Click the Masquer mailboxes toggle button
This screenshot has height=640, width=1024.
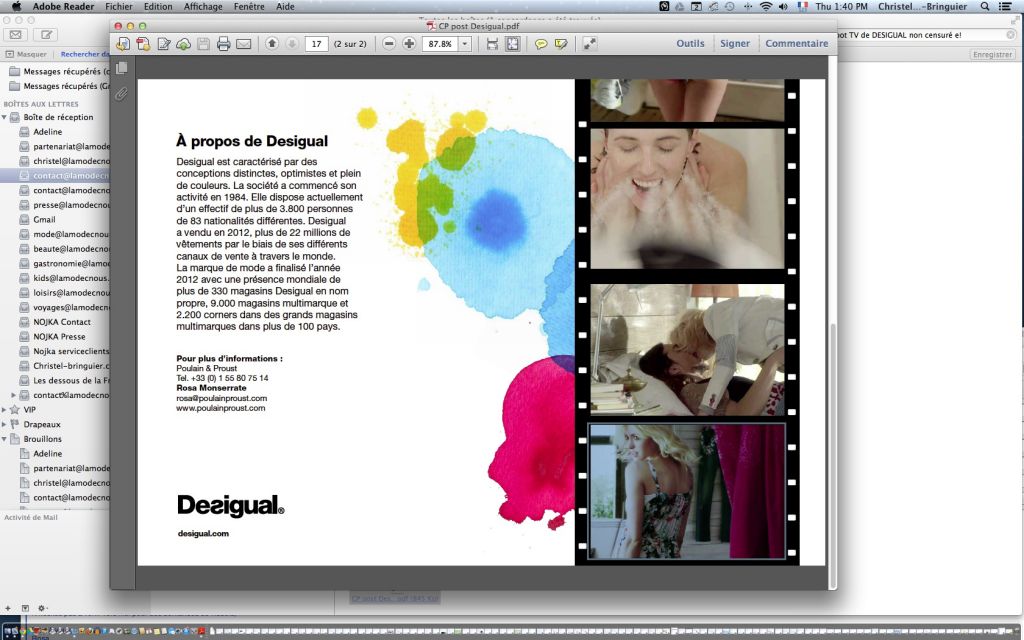click(x=26, y=54)
